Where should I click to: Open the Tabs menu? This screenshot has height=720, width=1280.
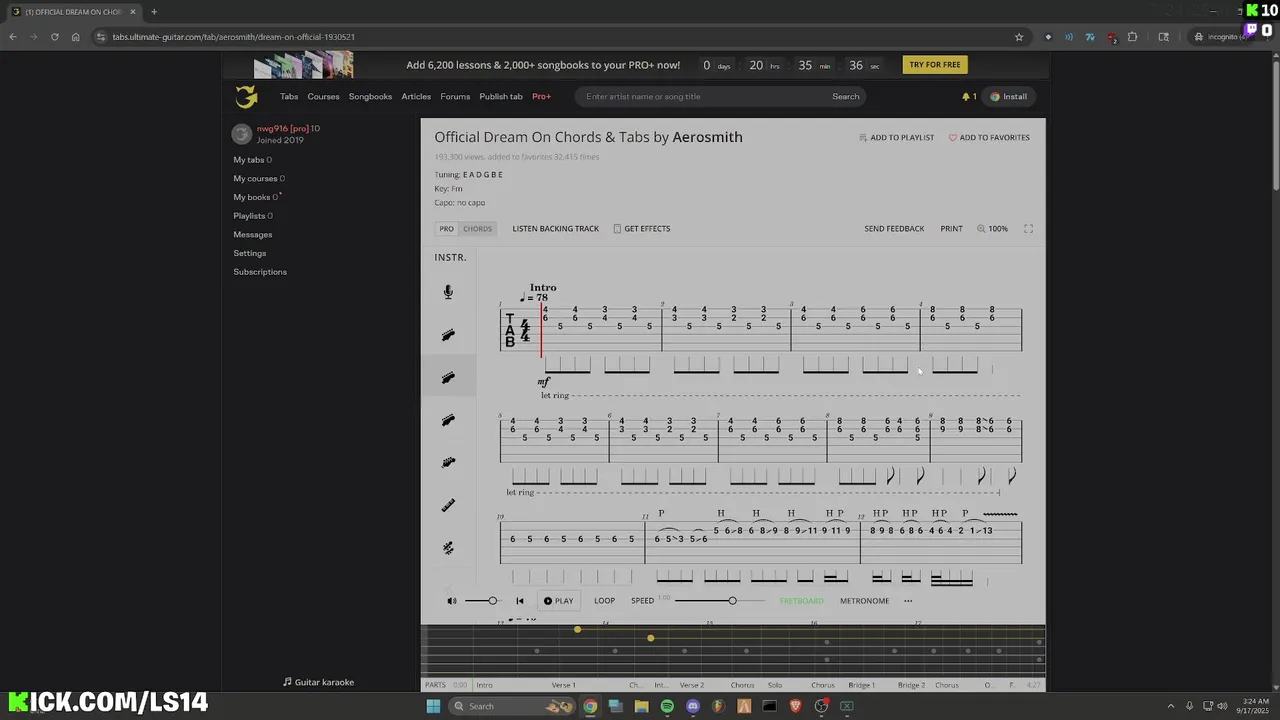pyautogui.click(x=289, y=97)
